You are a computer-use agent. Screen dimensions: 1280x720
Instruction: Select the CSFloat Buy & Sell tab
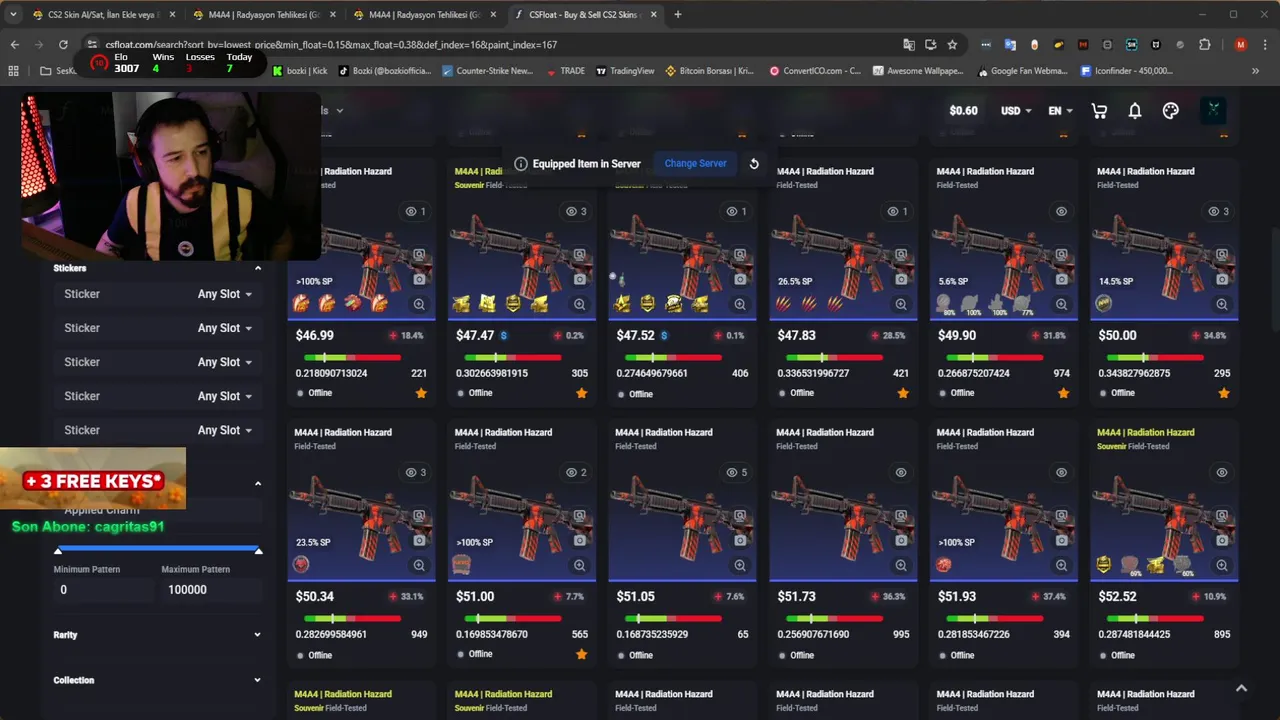[x=585, y=15]
